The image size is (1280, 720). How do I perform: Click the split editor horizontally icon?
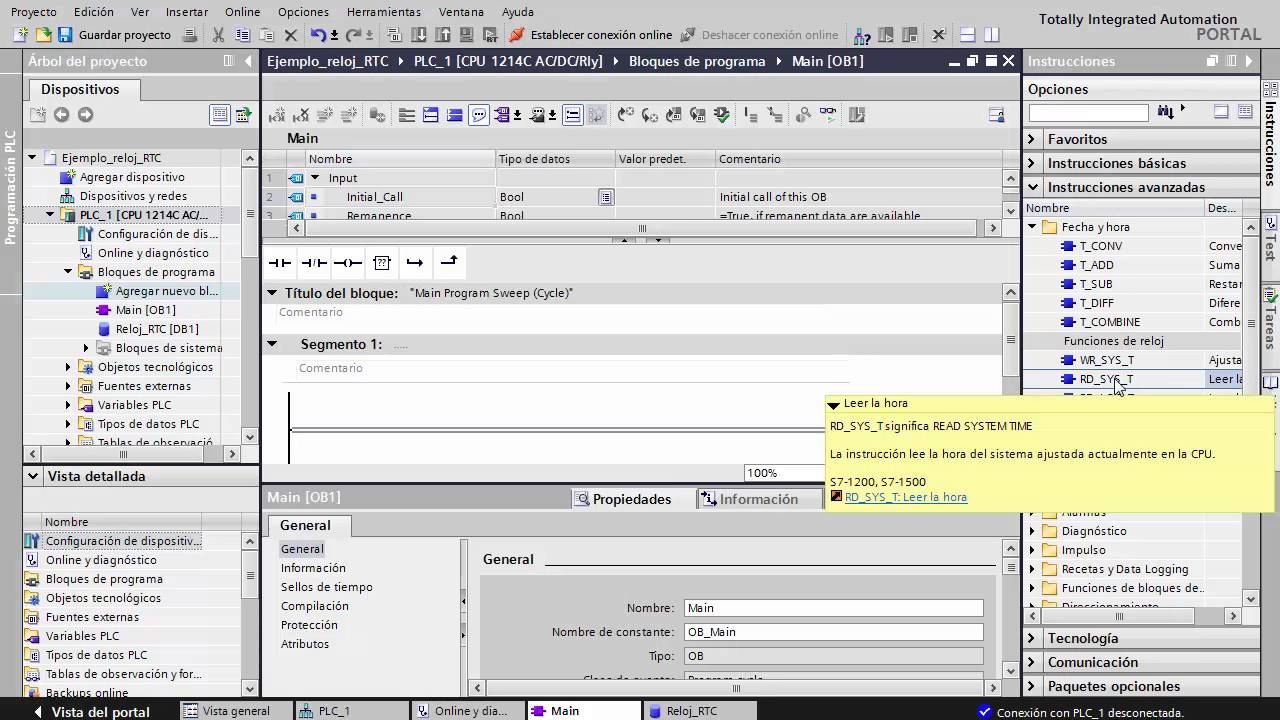pyautogui.click(x=967, y=35)
